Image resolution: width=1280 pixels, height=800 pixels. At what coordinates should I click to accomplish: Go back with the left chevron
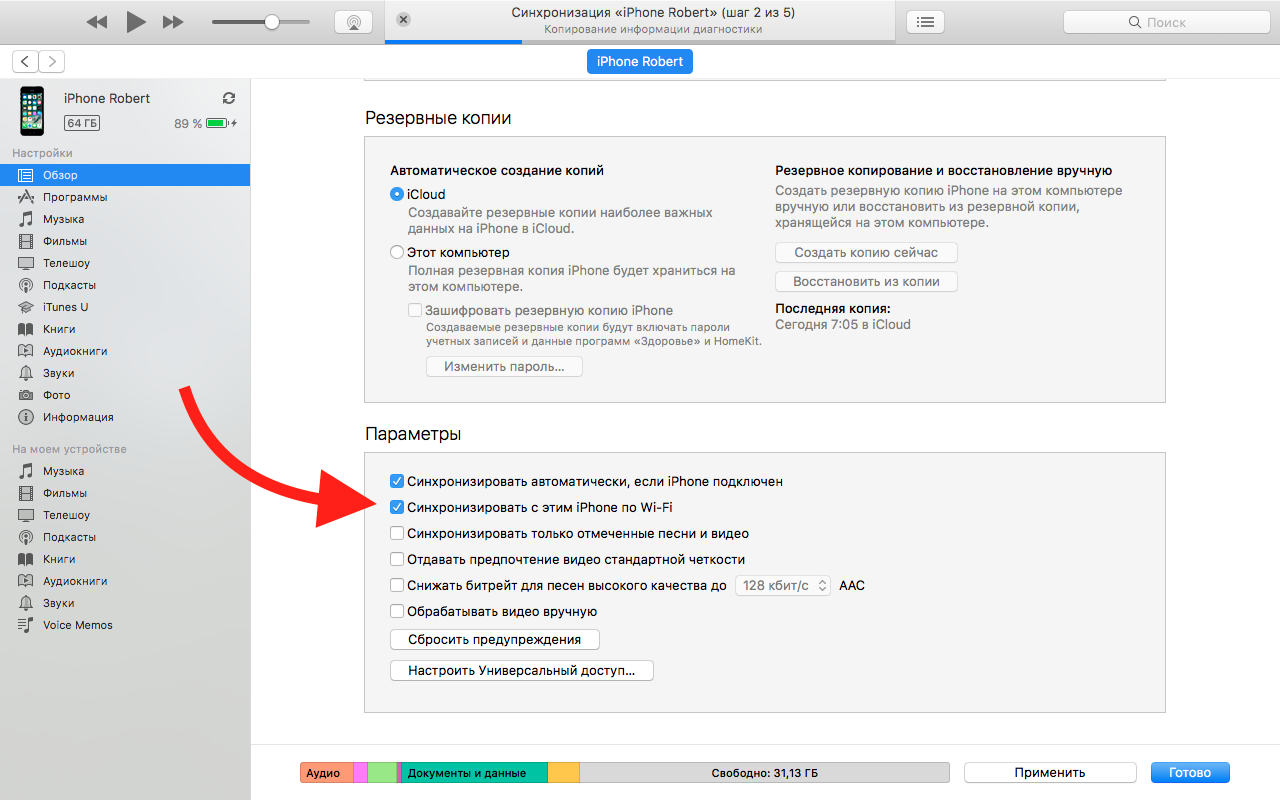click(25, 61)
